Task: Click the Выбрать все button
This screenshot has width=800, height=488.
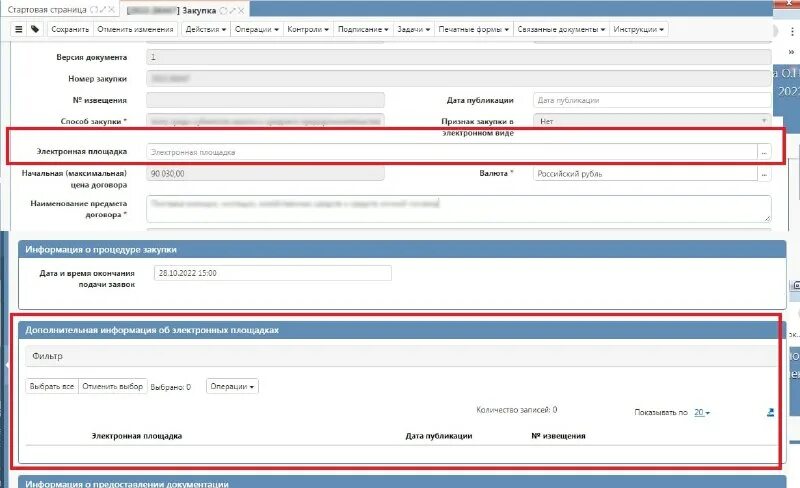Action: click(x=52, y=386)
